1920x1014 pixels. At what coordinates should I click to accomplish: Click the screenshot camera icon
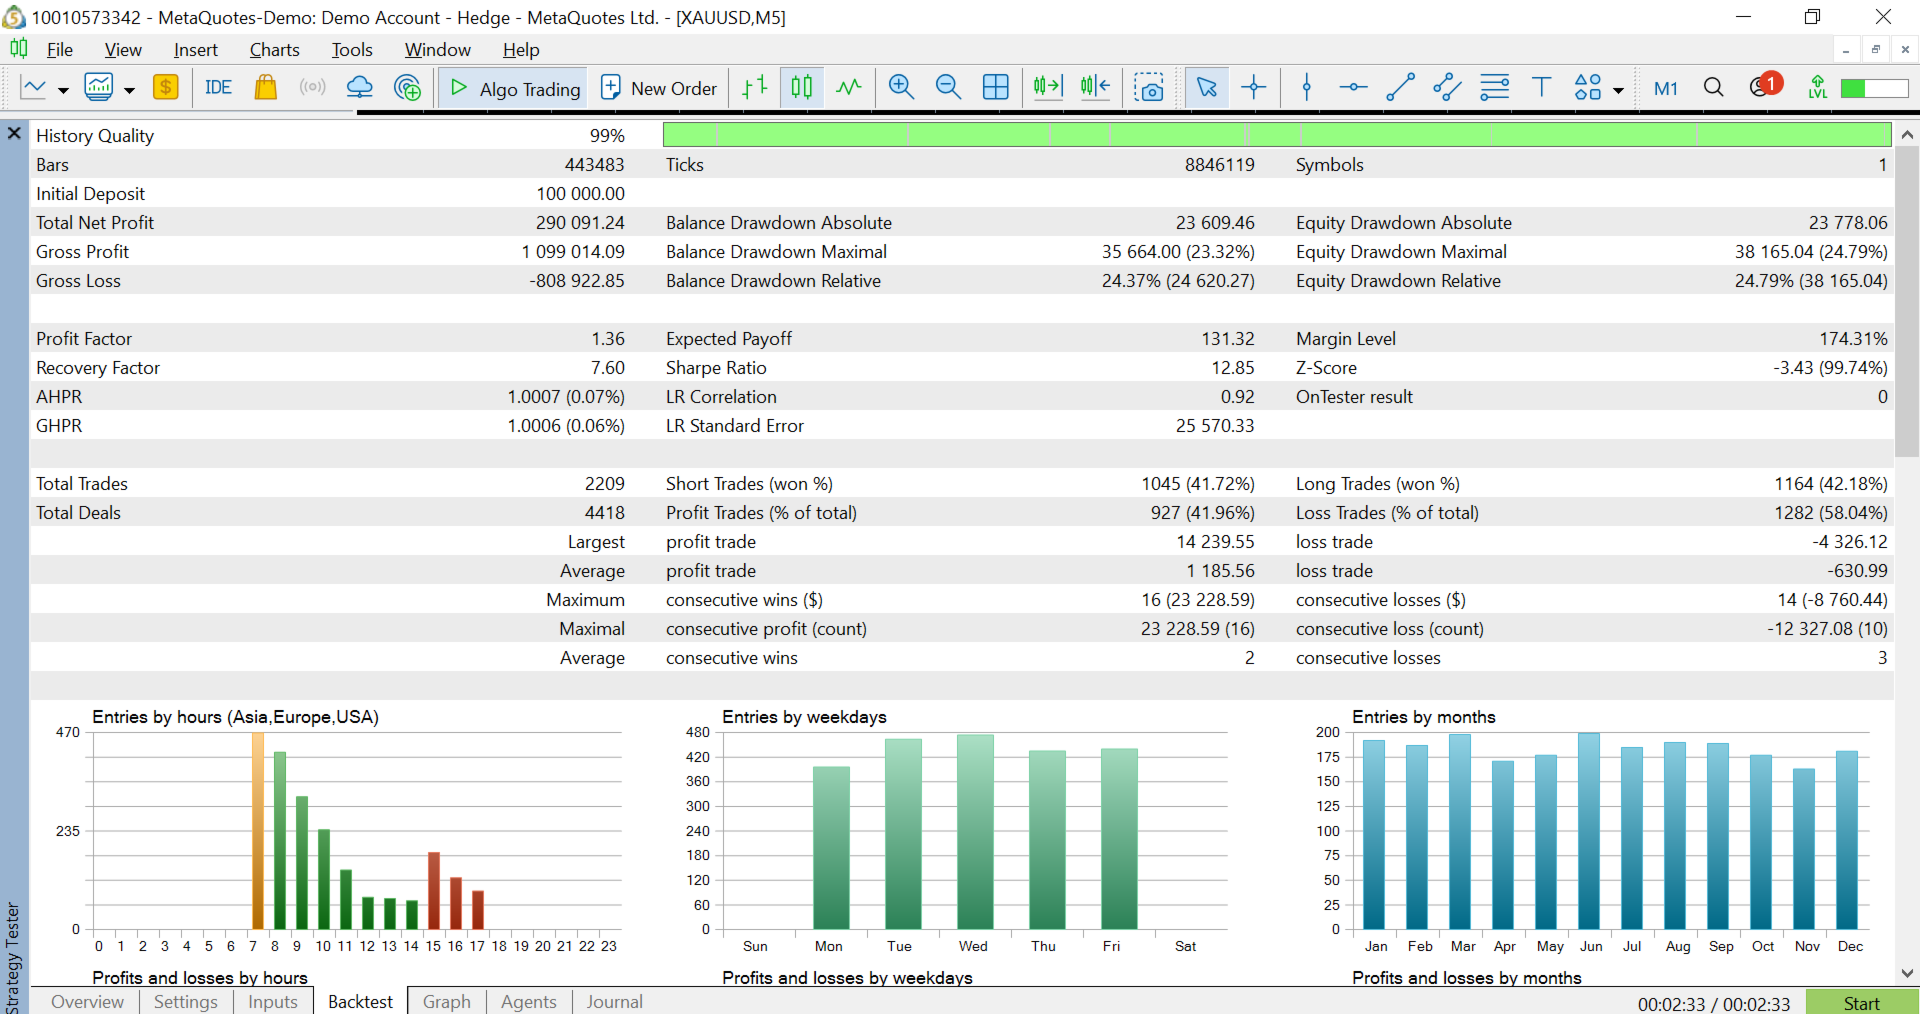click(x=1149, y=88)
